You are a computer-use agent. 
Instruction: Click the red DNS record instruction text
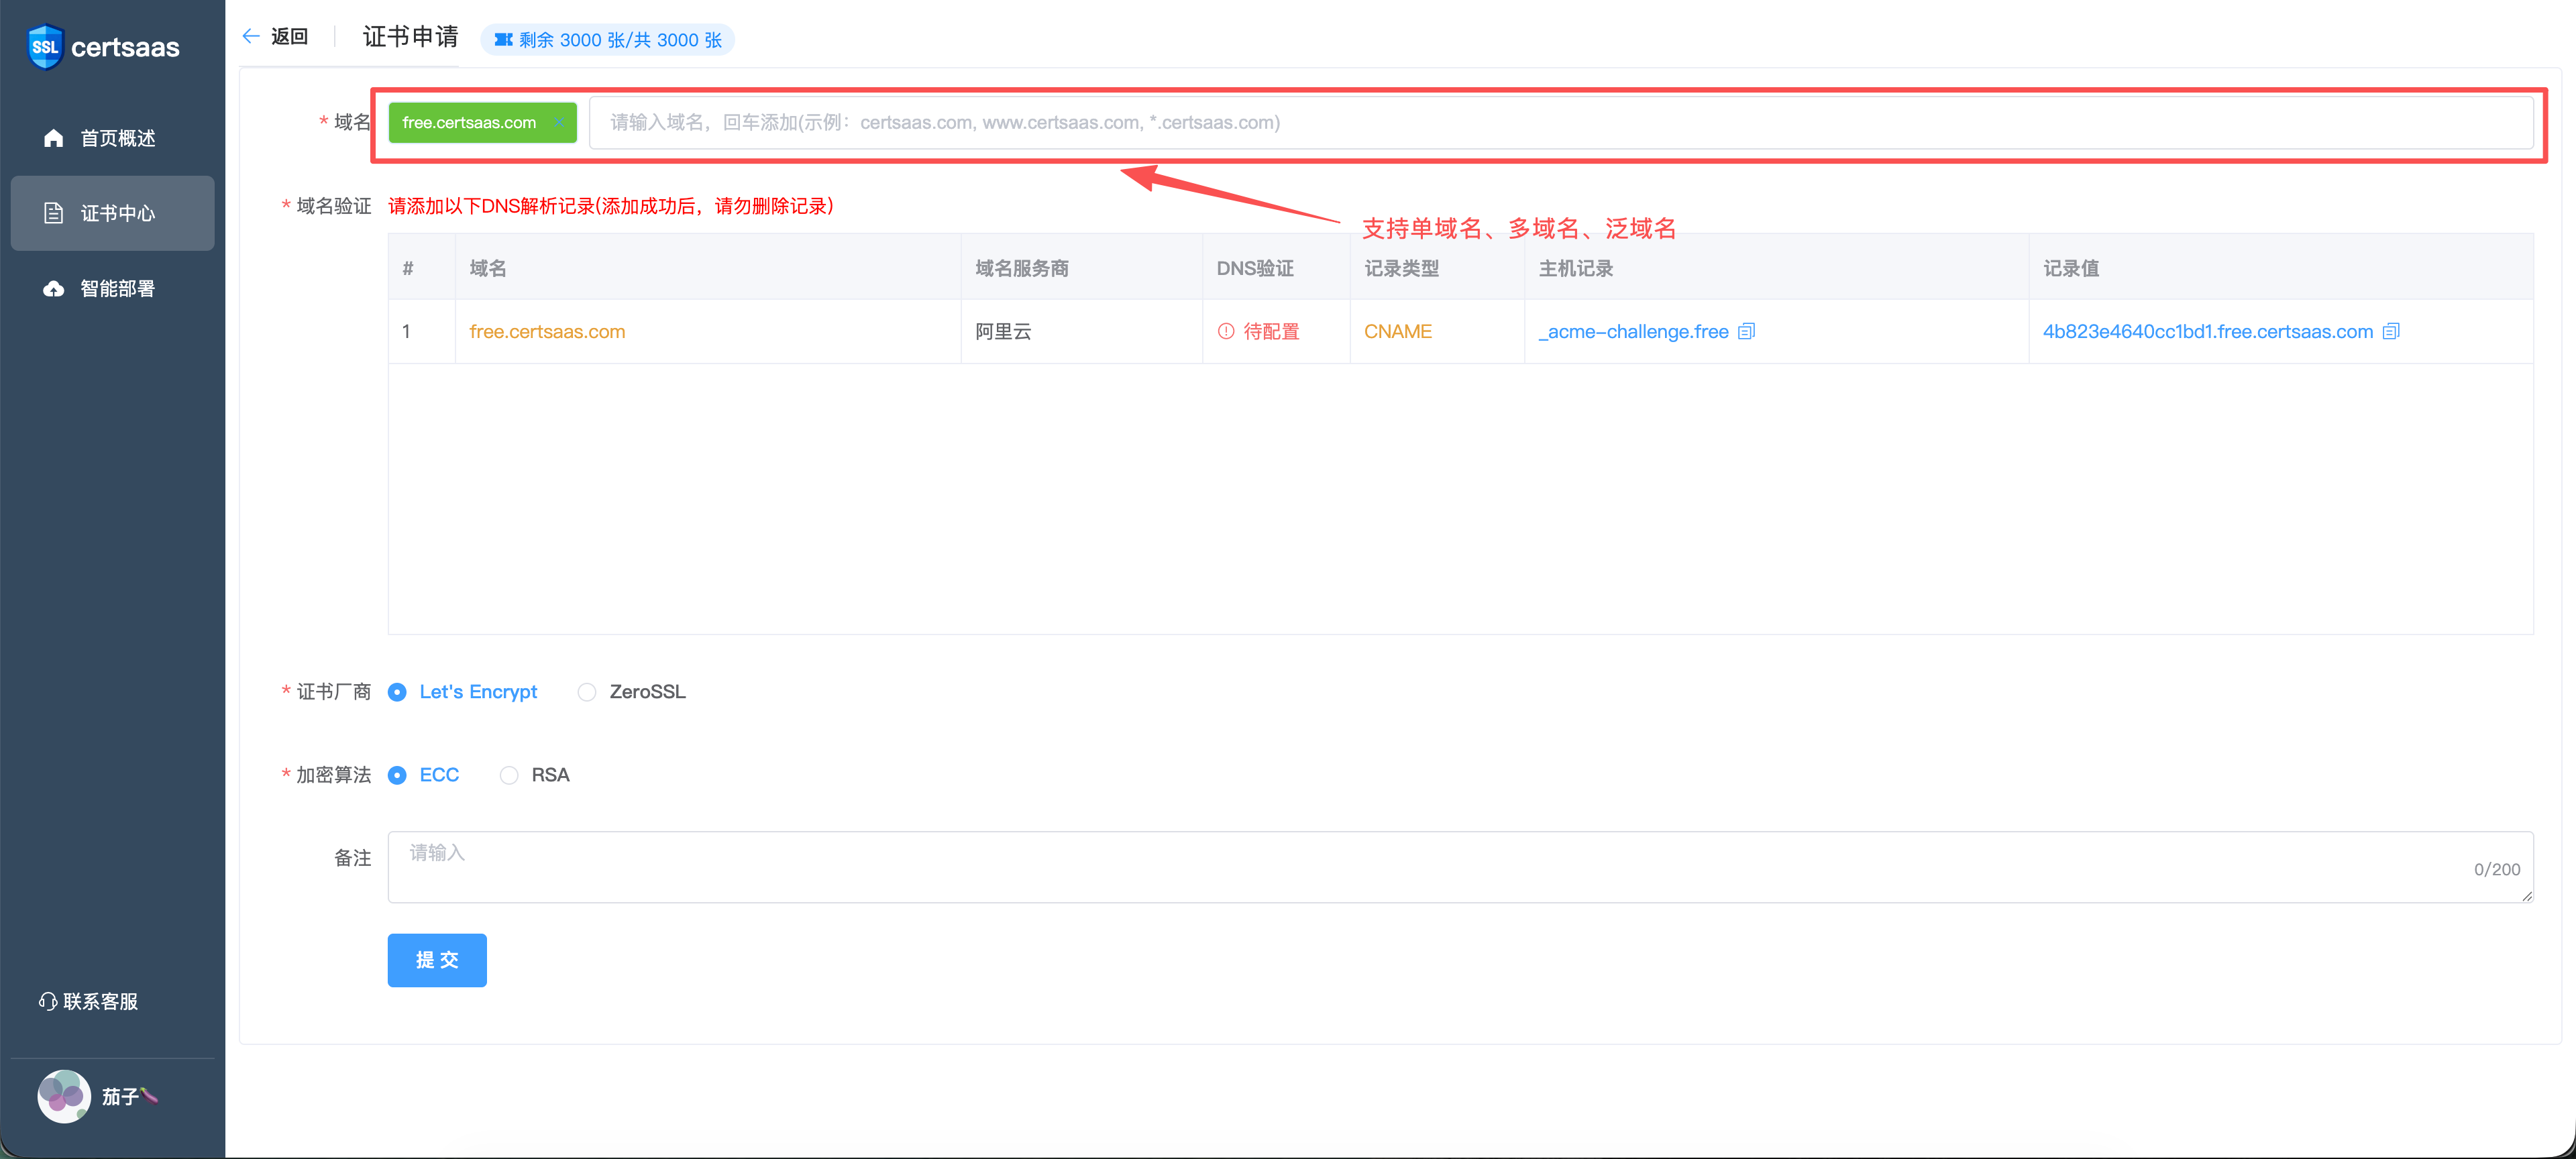611,206
